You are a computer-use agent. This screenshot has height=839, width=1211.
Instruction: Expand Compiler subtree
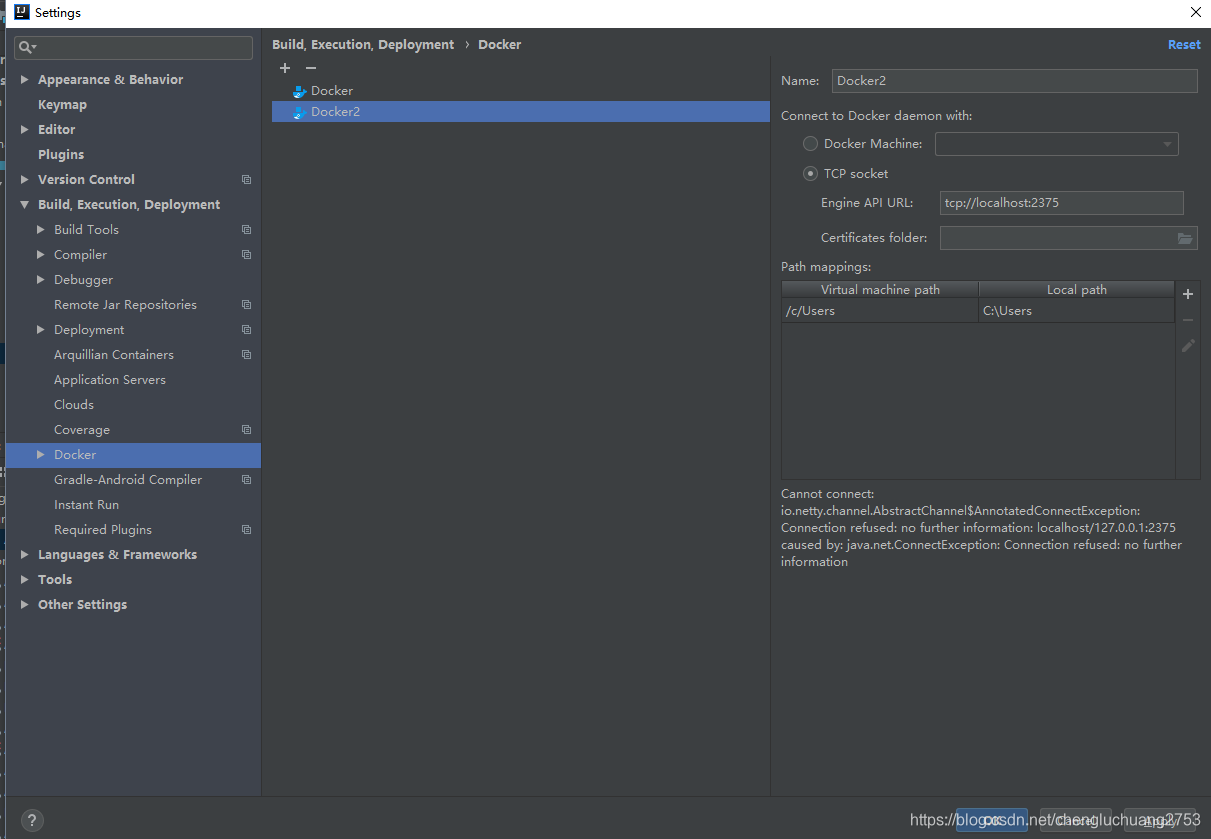tap(41, 255)
